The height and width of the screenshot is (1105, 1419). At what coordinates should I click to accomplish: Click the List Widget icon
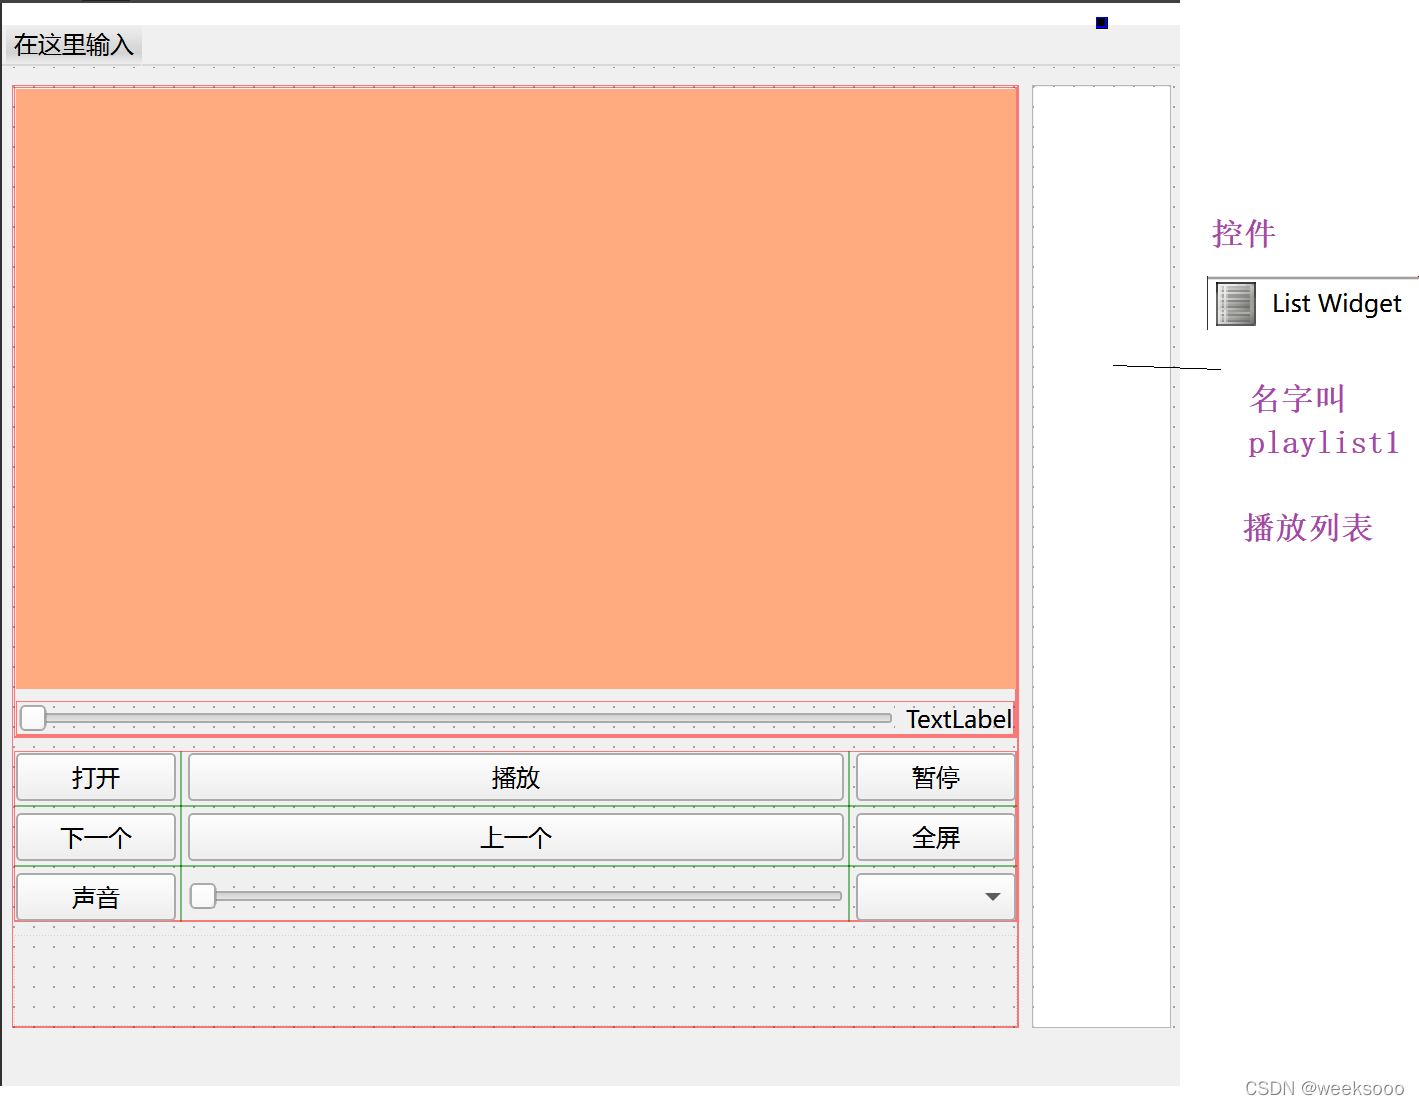pyautogui.click(x=1235, y=303)
